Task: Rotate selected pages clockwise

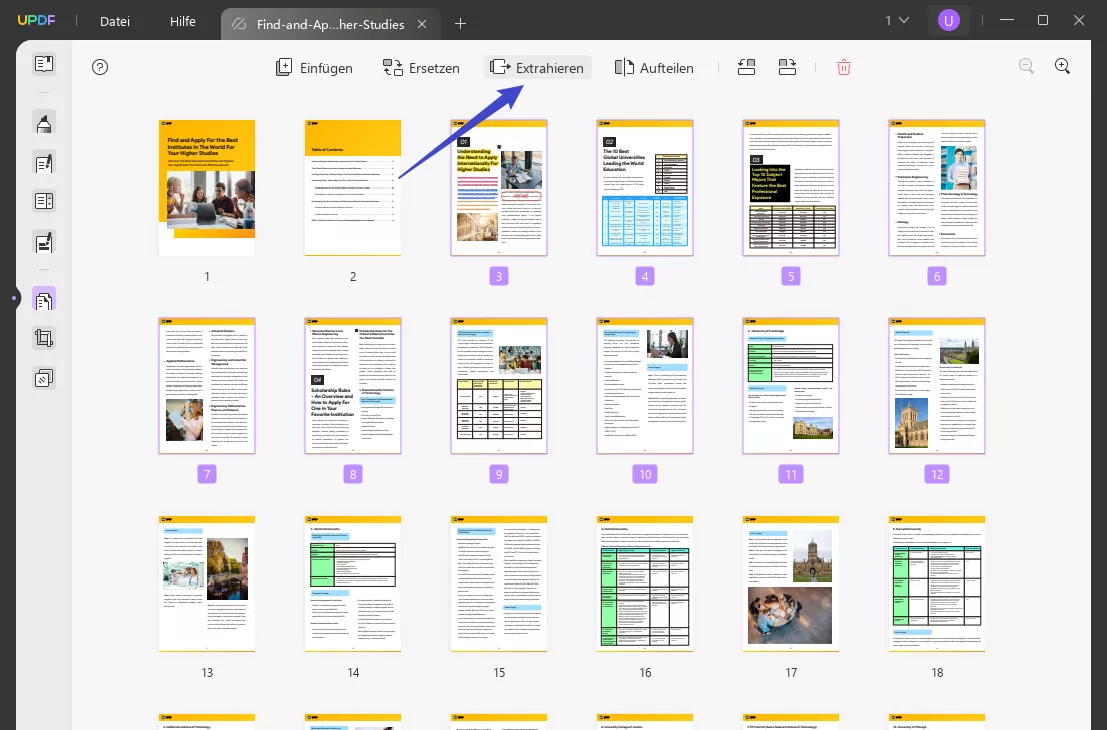Action: coord(787,67)
